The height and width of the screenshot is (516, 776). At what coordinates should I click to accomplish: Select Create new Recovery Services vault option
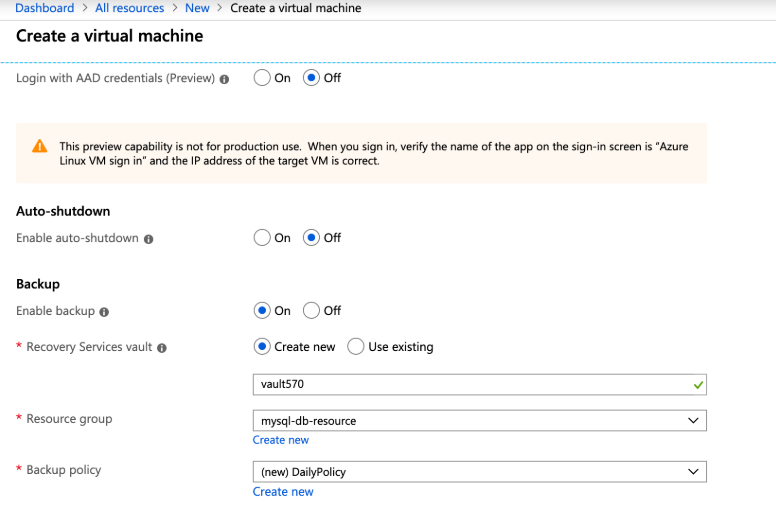point(263,347)
